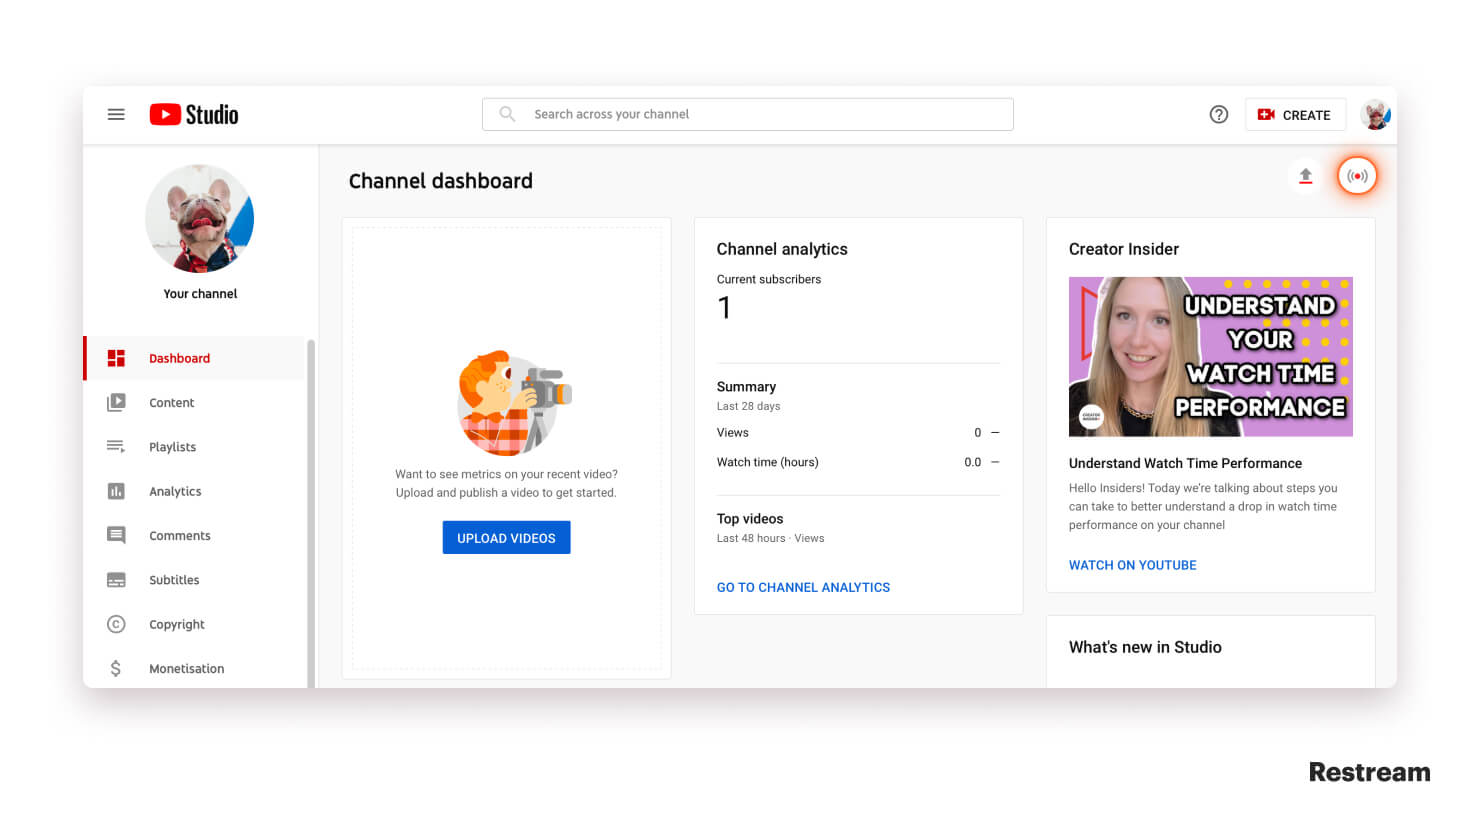Open Copyright using the copyright symbol icon

[115, 623]
